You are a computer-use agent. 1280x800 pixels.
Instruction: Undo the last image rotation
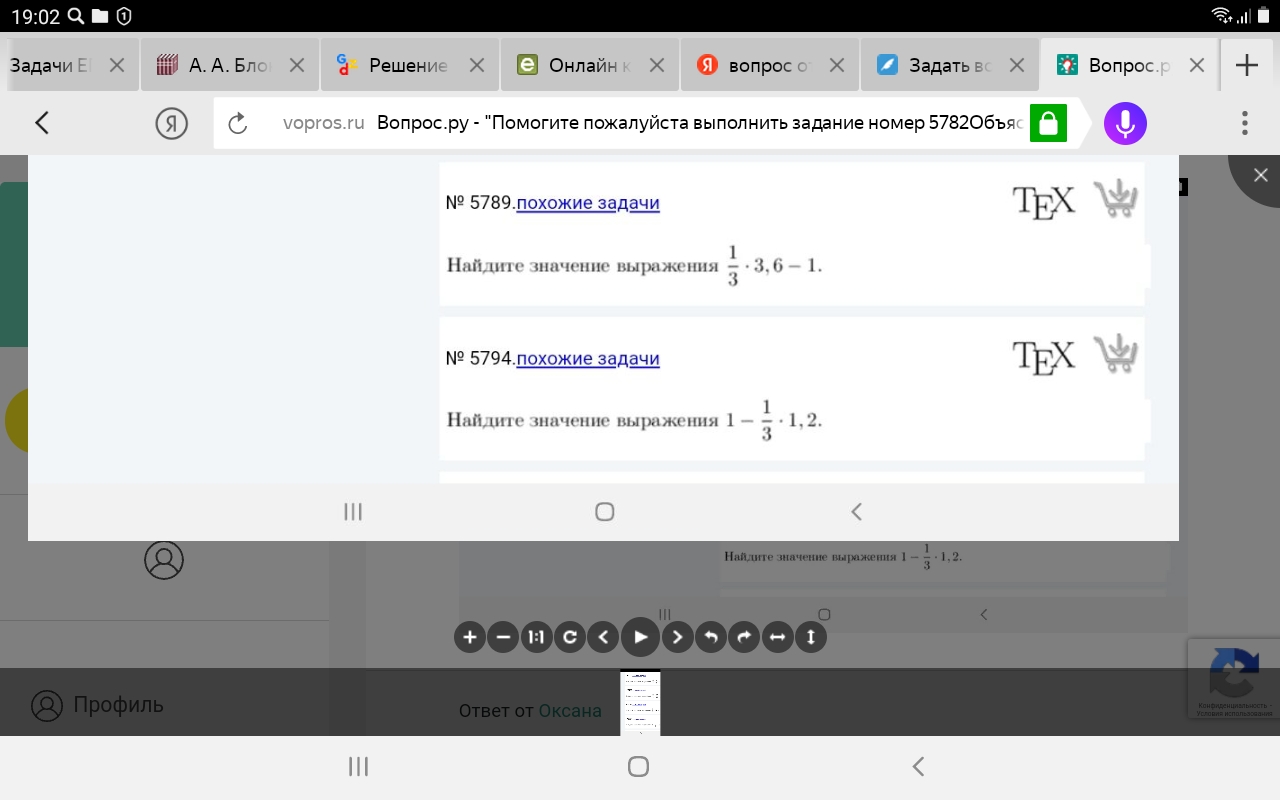[711, 637]
